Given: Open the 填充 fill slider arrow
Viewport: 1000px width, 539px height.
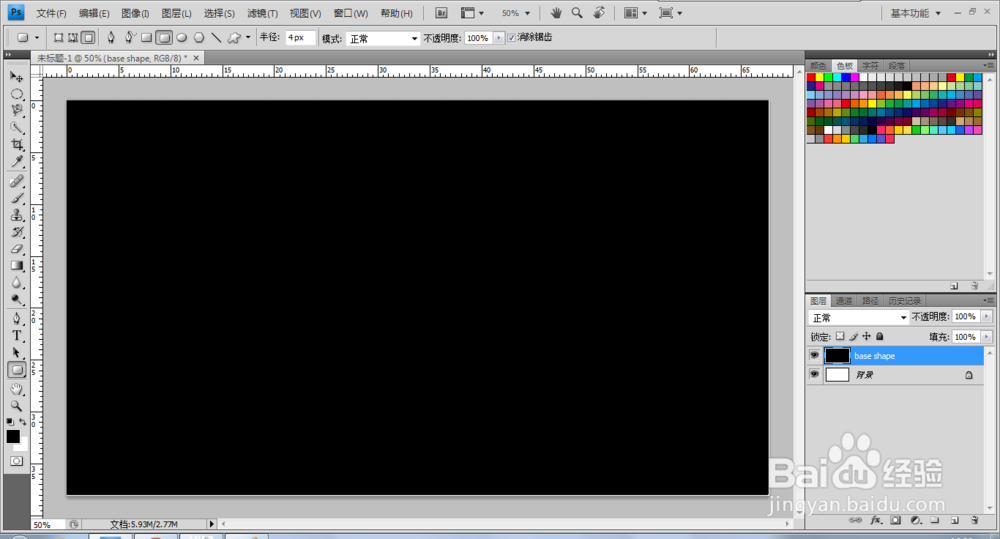Looking at the screenshot, I should (987, 336).
